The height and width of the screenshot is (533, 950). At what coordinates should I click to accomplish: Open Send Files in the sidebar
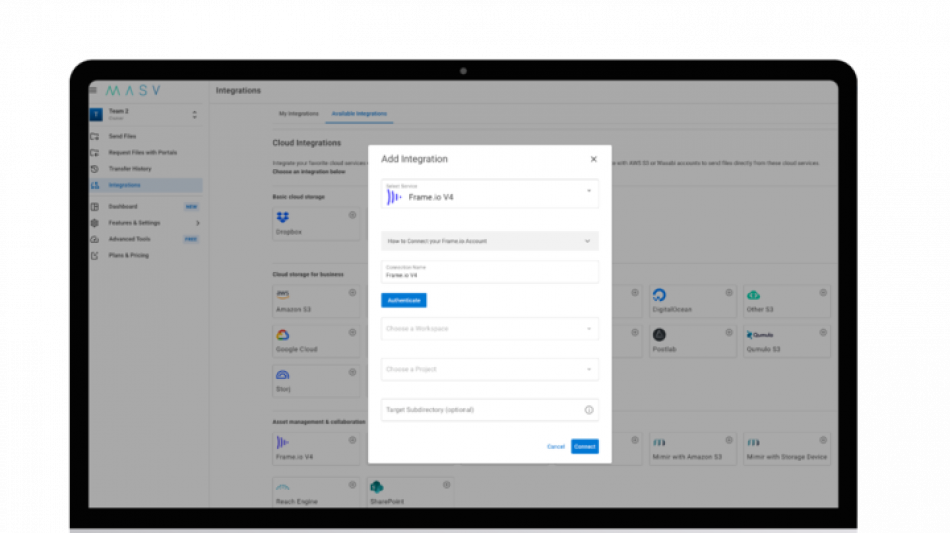pyautogui.click(x=122, y=136)
